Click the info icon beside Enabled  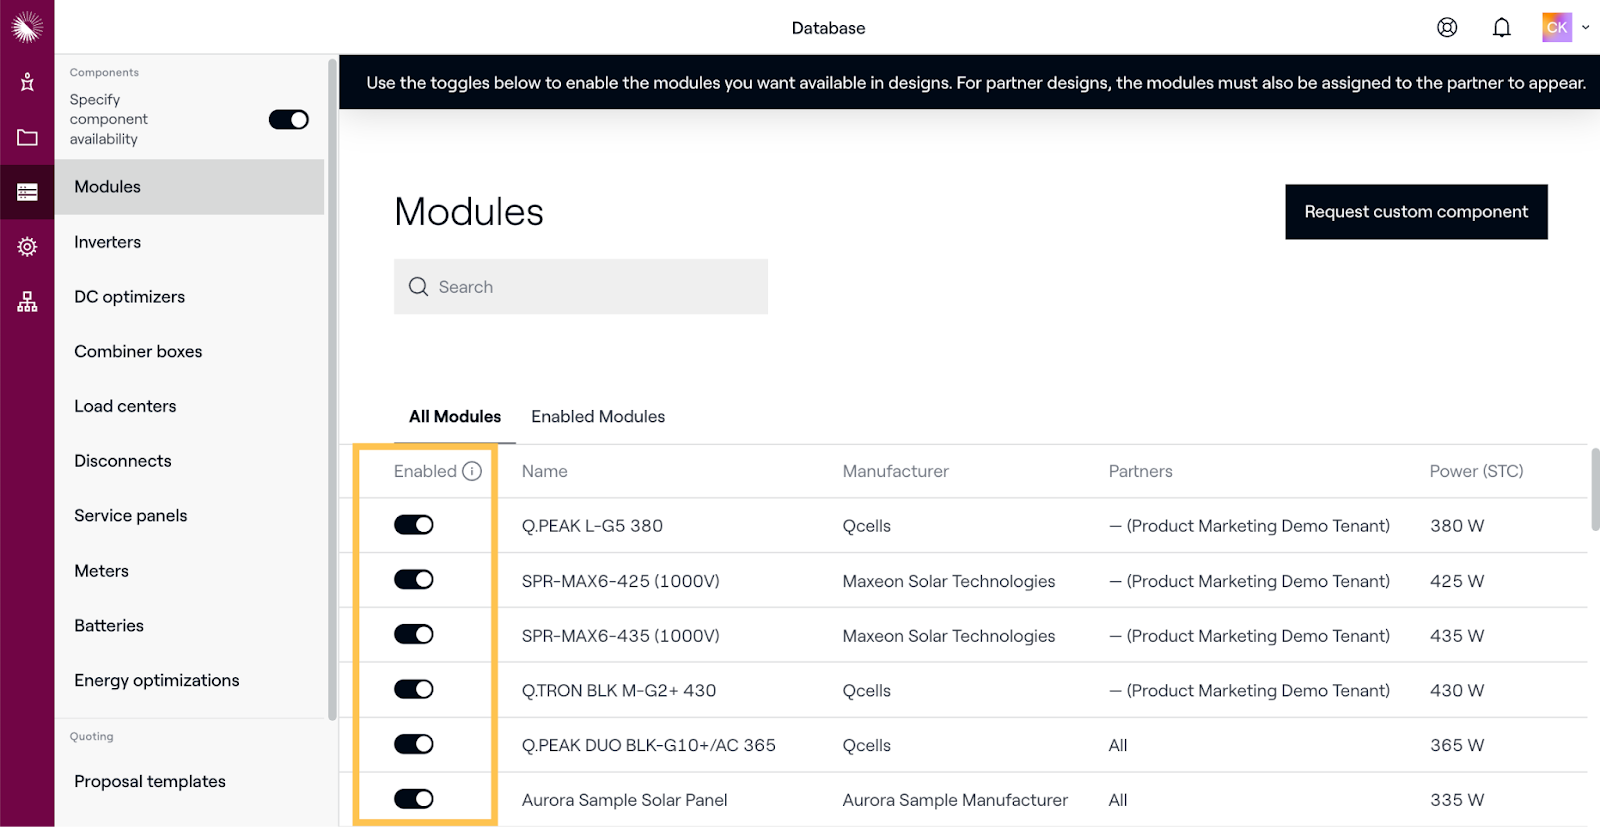(x=472, y=471)
